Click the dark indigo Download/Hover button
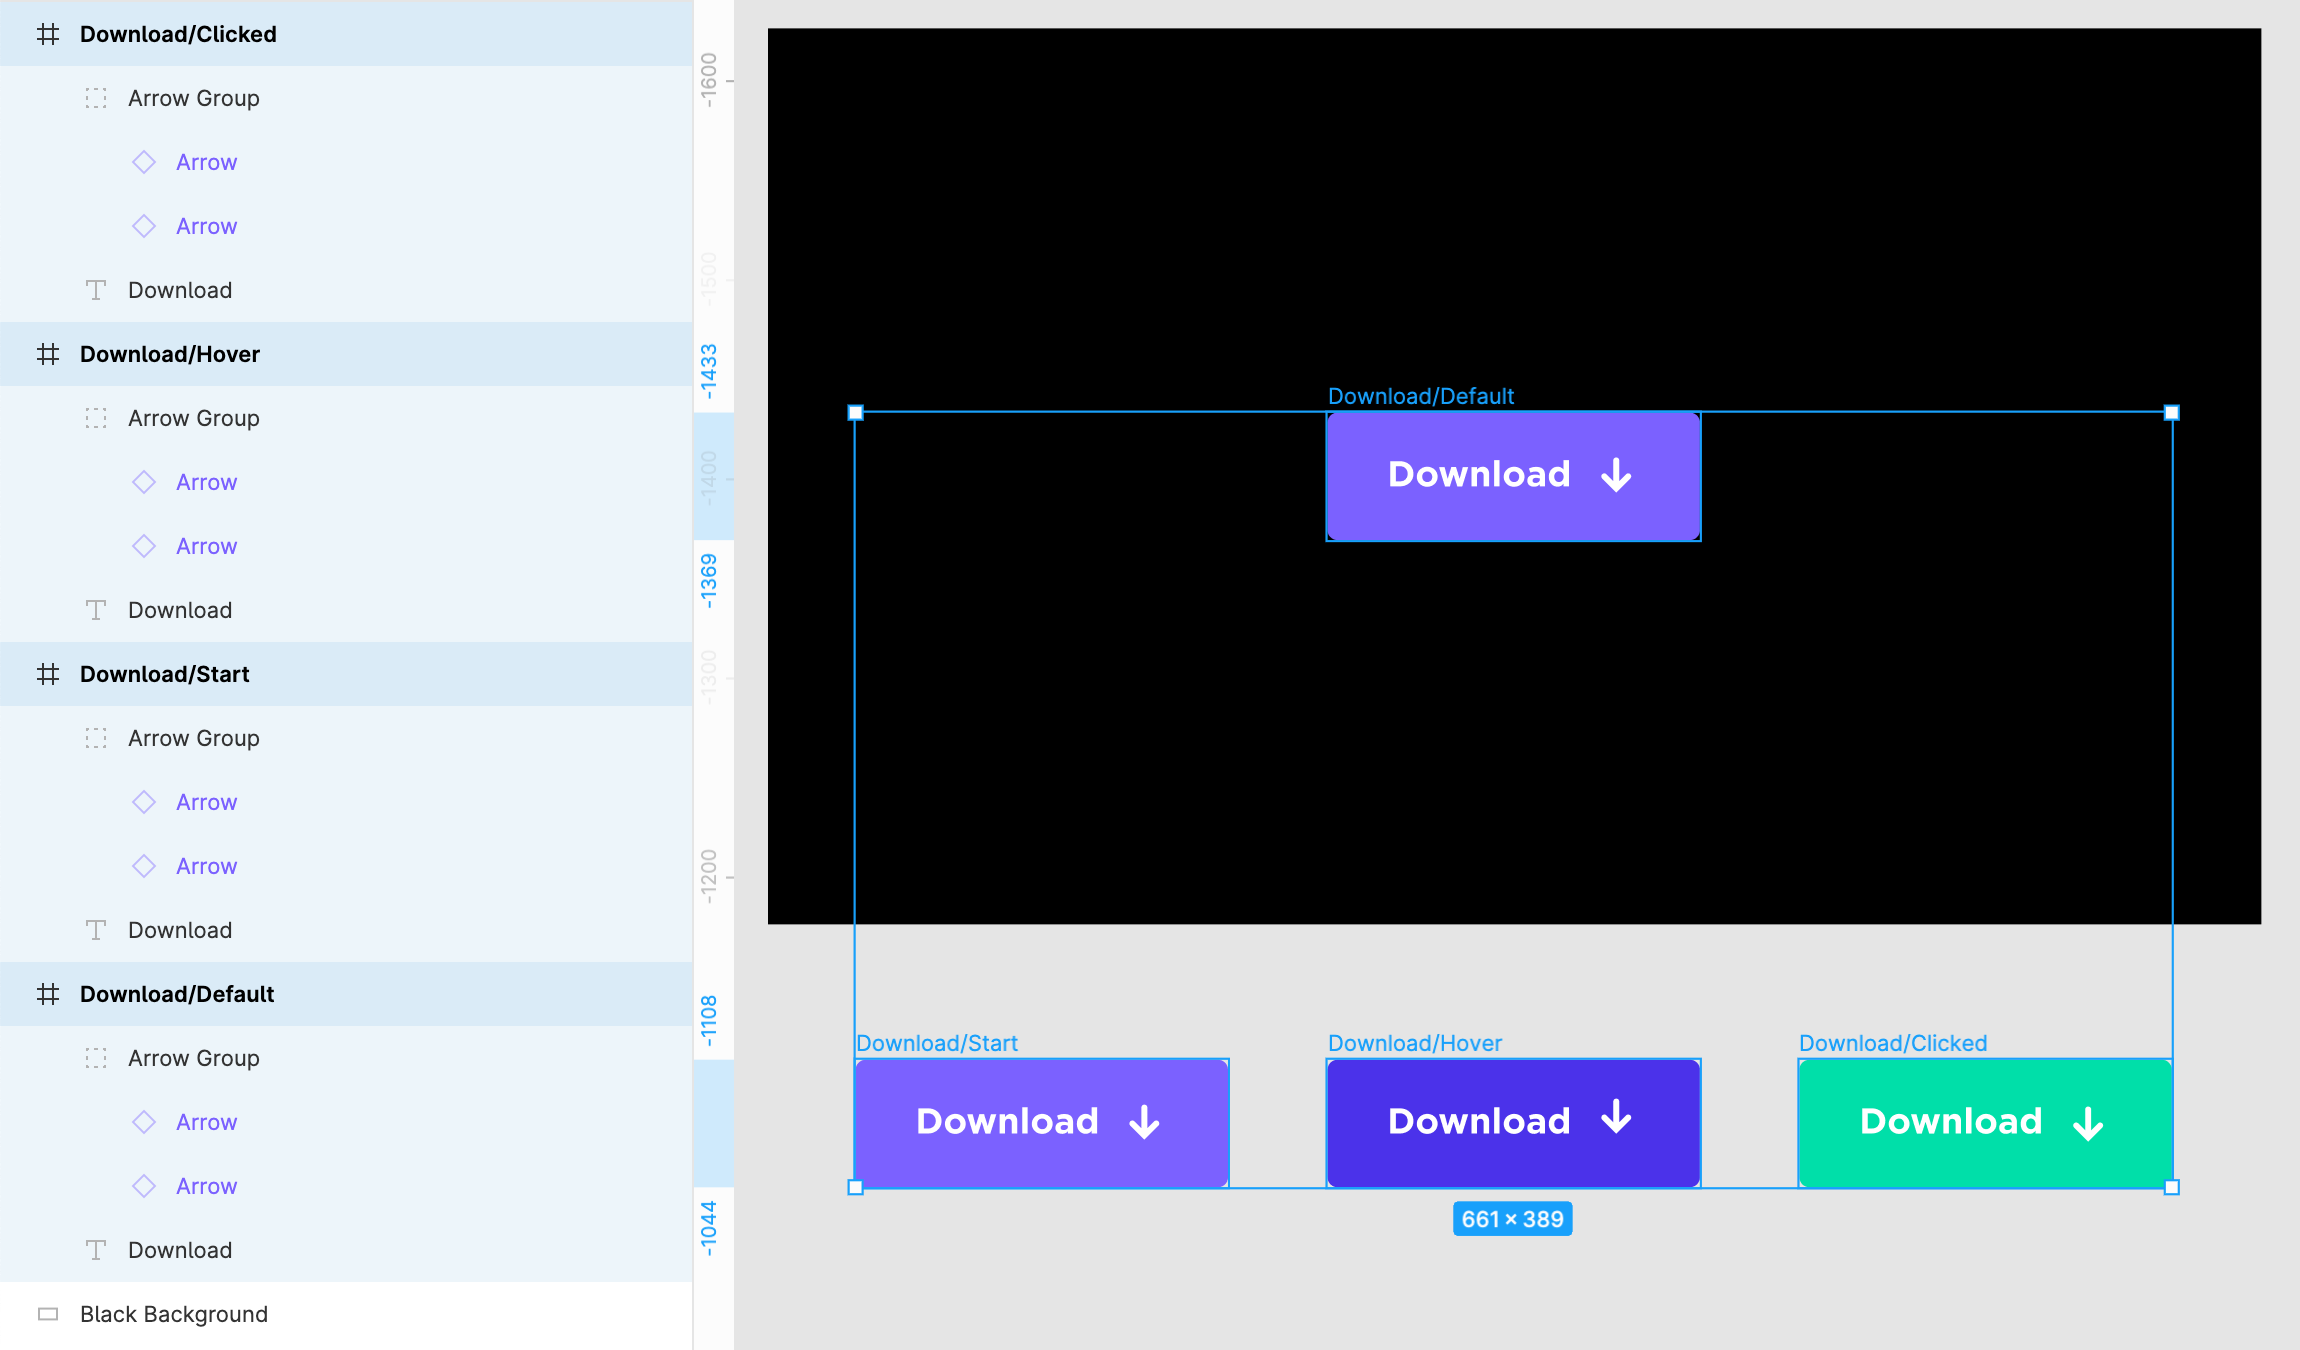The height and width of the screenshot is (1350, 2300). (1512, 1122)
